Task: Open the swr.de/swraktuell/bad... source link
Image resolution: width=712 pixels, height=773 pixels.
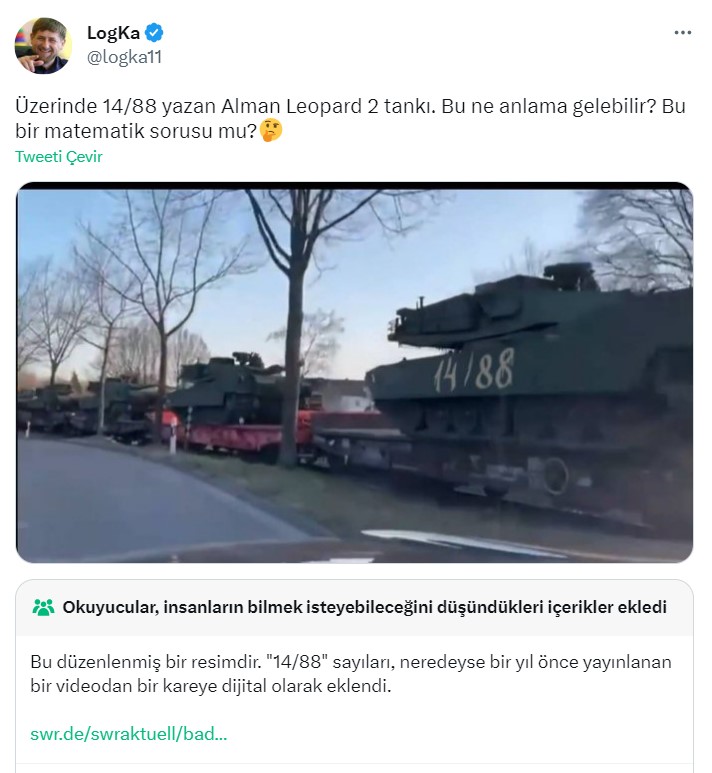Action: pyautogui.click(x=129, y=734)
